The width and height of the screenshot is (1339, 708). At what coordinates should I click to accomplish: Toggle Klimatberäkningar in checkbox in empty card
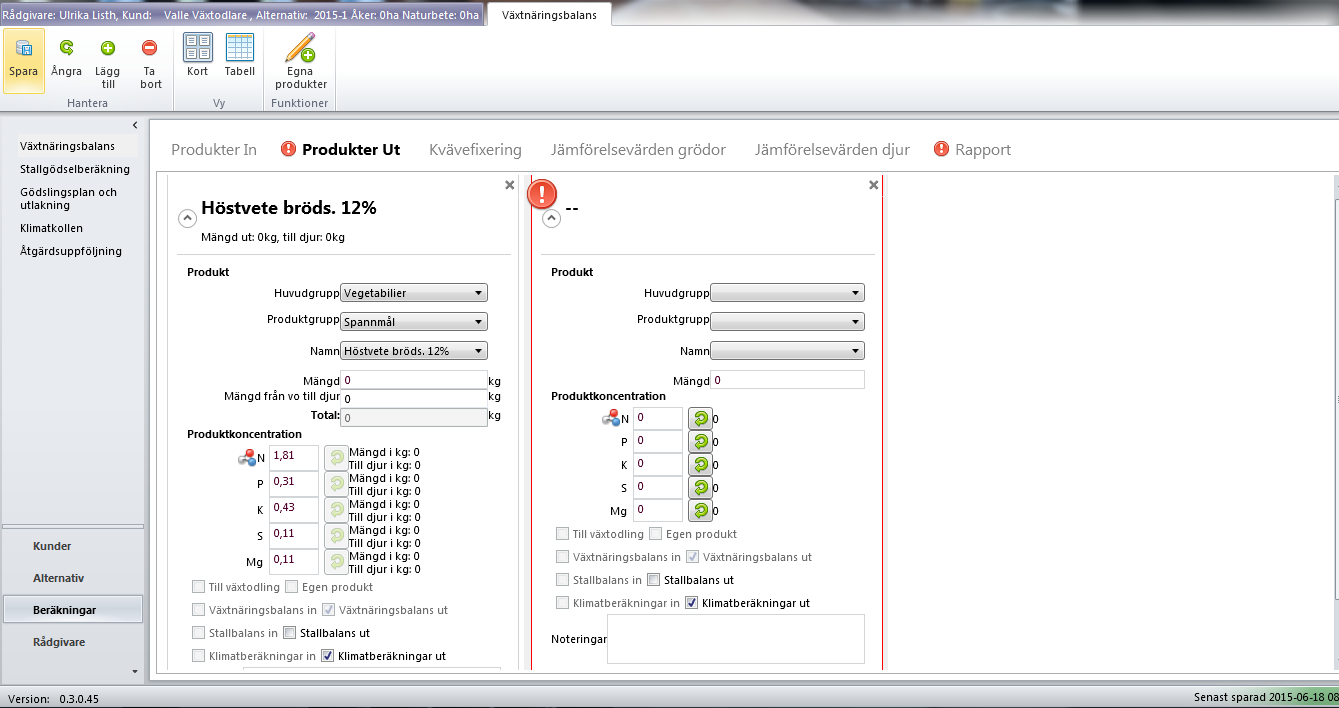click(x=562, y=603)
